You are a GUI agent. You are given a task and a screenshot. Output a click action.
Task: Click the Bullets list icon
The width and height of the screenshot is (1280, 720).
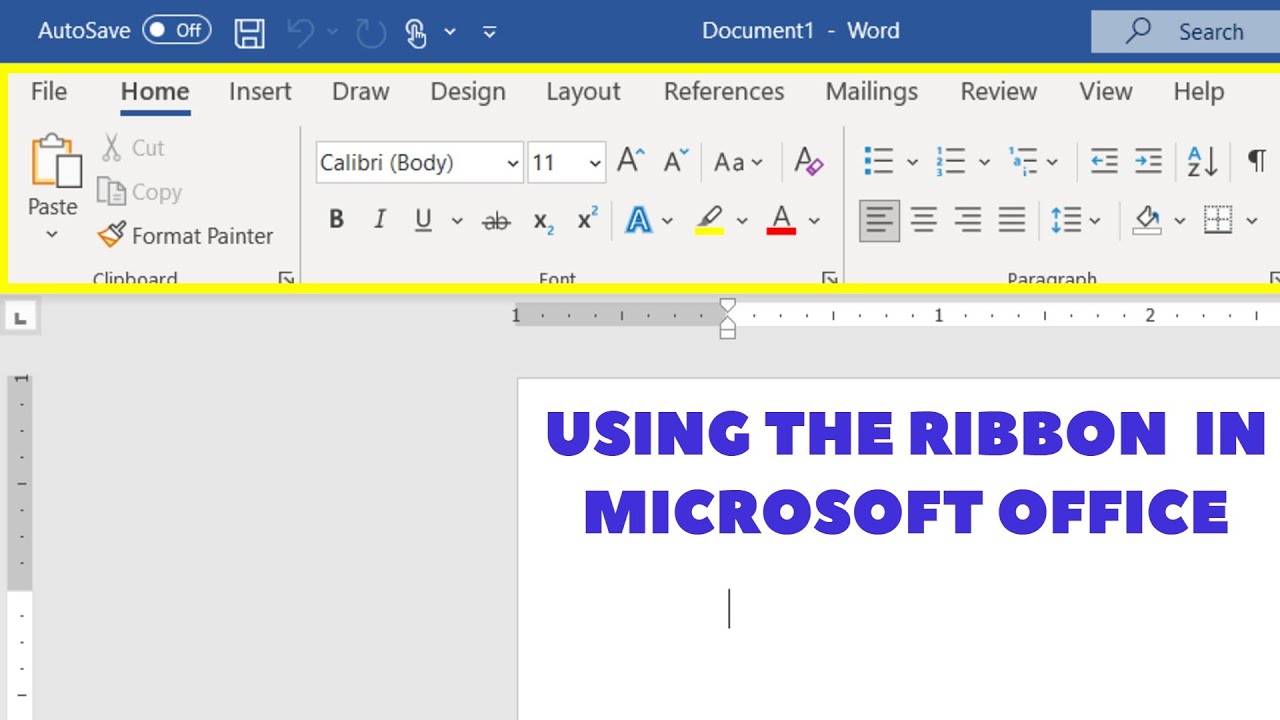coord(878,161)
